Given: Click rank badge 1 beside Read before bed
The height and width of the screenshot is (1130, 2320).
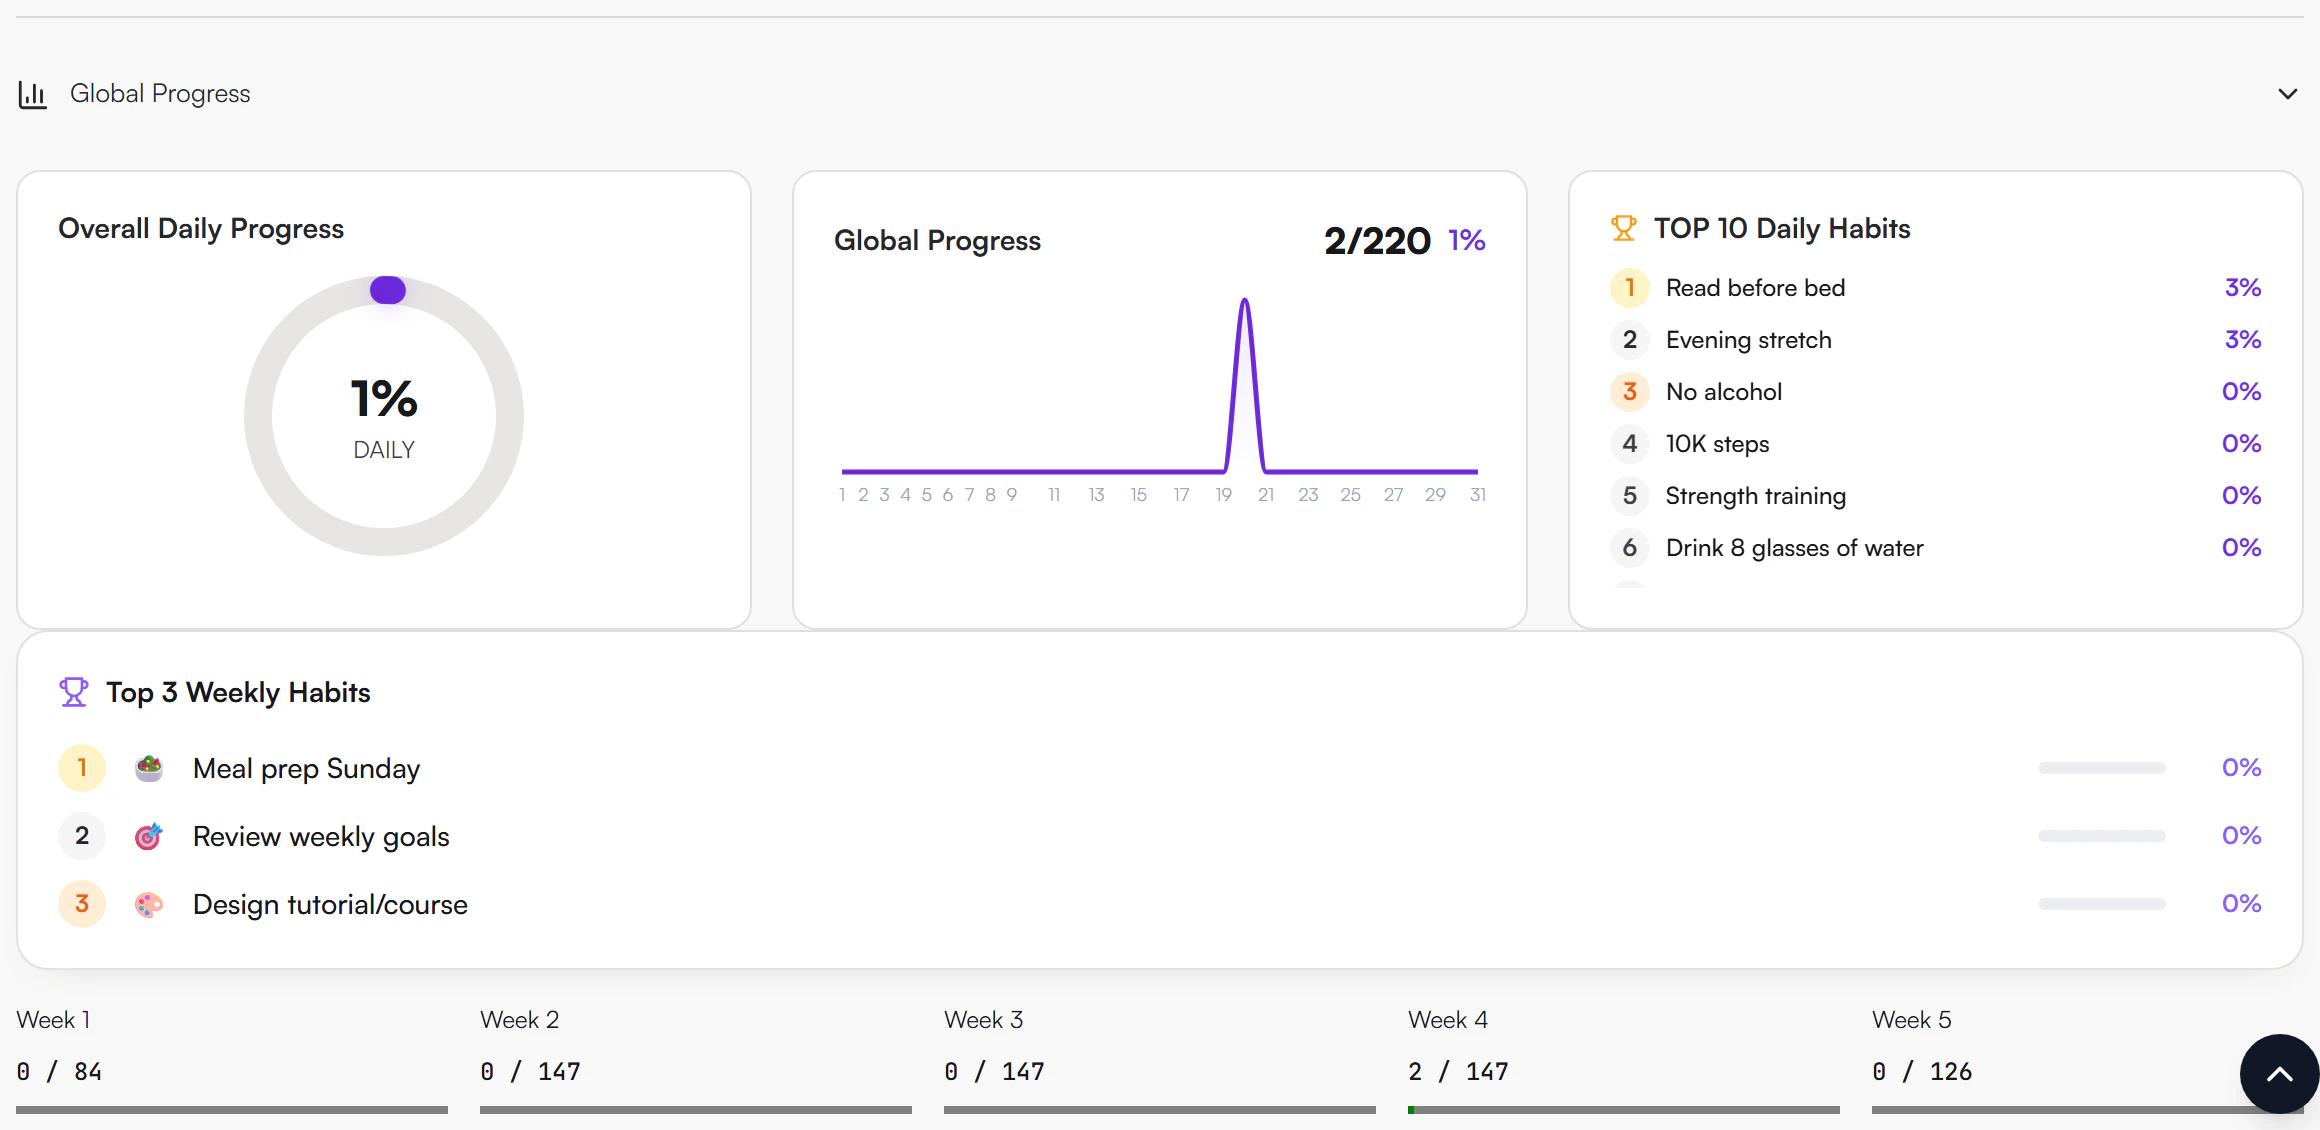Looking at the screenshot, I should 1630,288.
